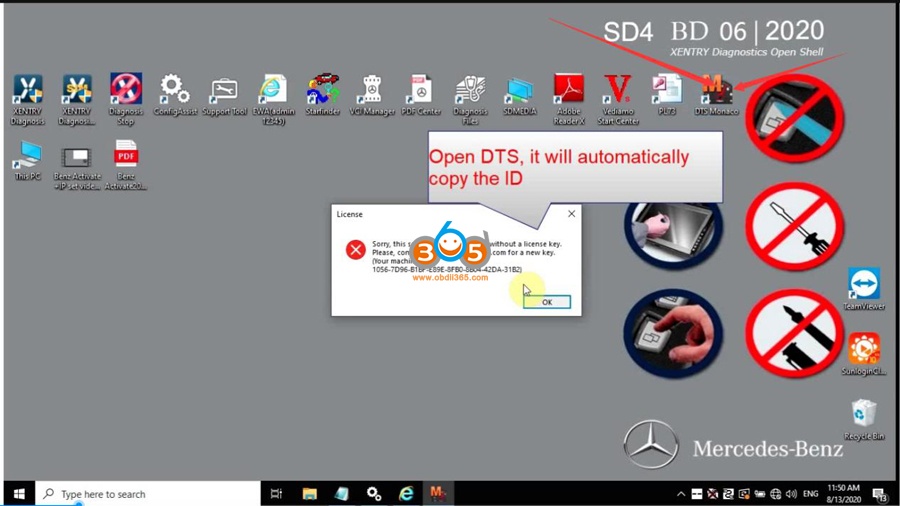Open the VCI Manager shortcut

pos(372,95)
